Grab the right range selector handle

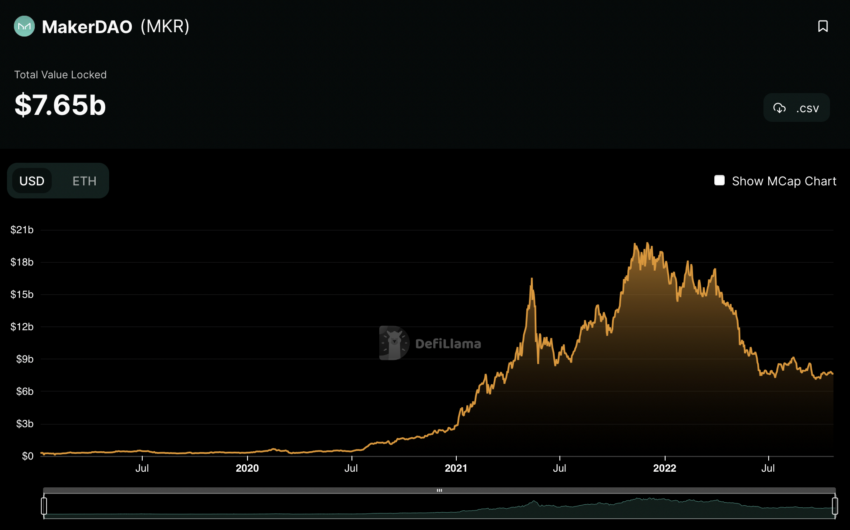[x=834, y=506]
